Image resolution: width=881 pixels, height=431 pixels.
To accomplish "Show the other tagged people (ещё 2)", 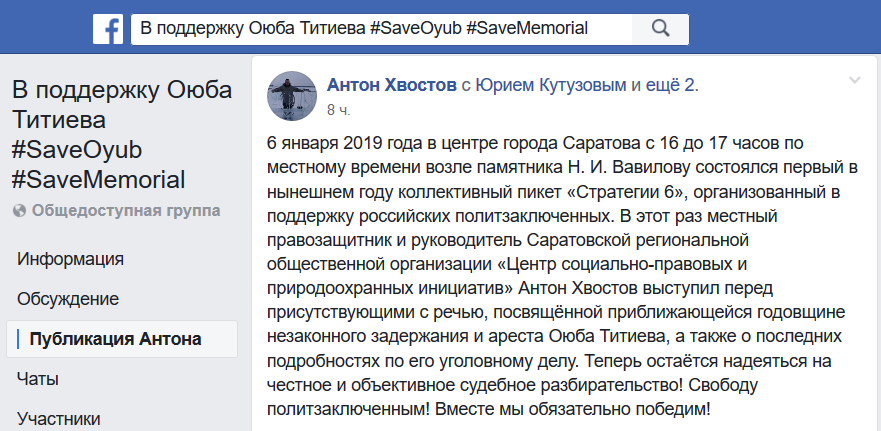I will 672,85.
